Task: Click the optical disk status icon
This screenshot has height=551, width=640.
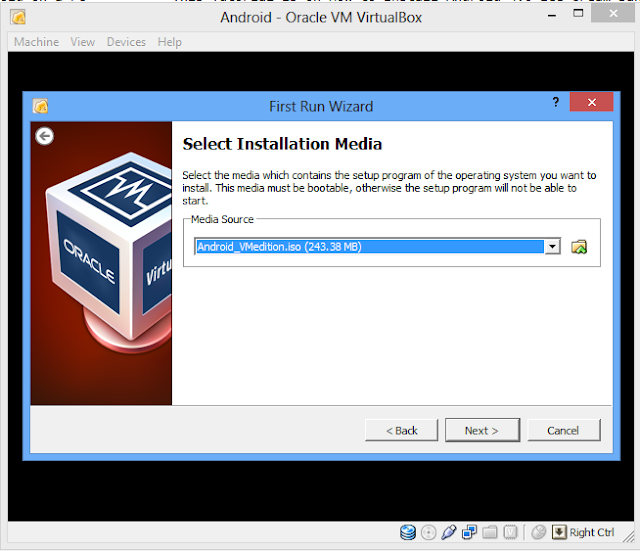Action: click(428, 532)
